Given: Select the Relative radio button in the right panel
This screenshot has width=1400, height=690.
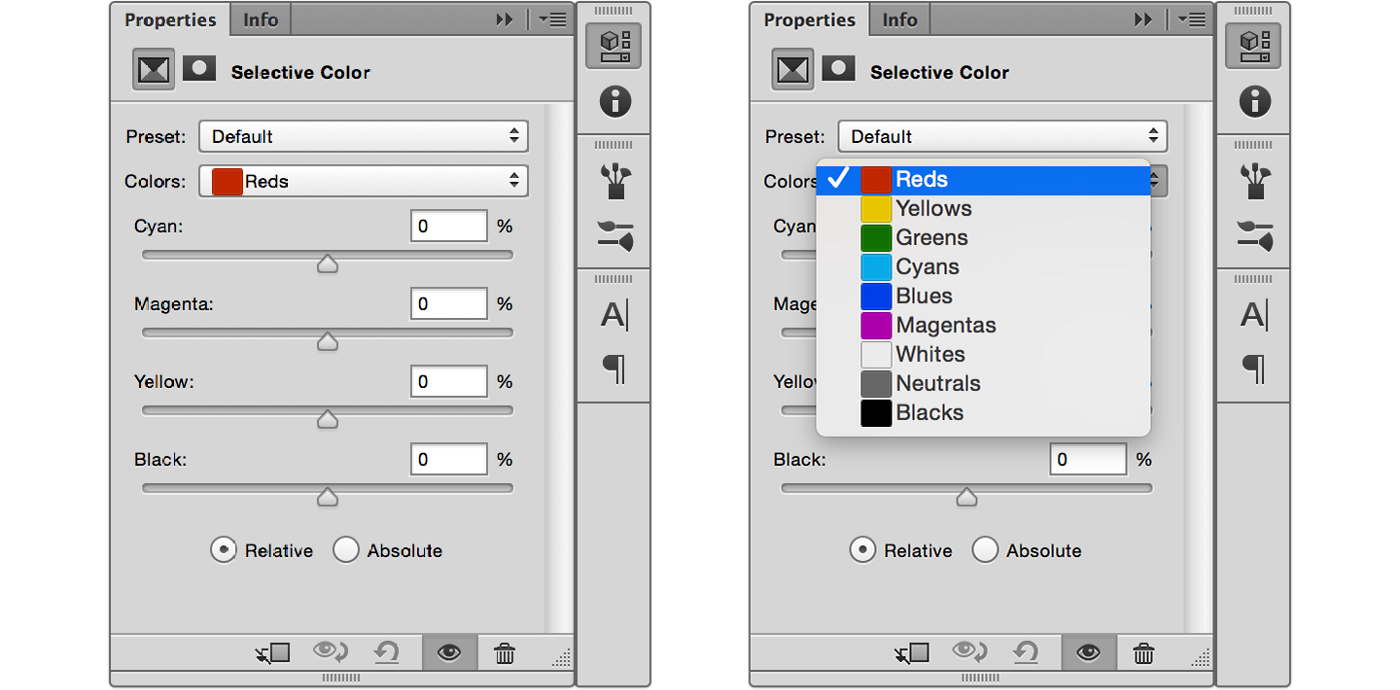Looking at the screenshot, I should 863,550.
